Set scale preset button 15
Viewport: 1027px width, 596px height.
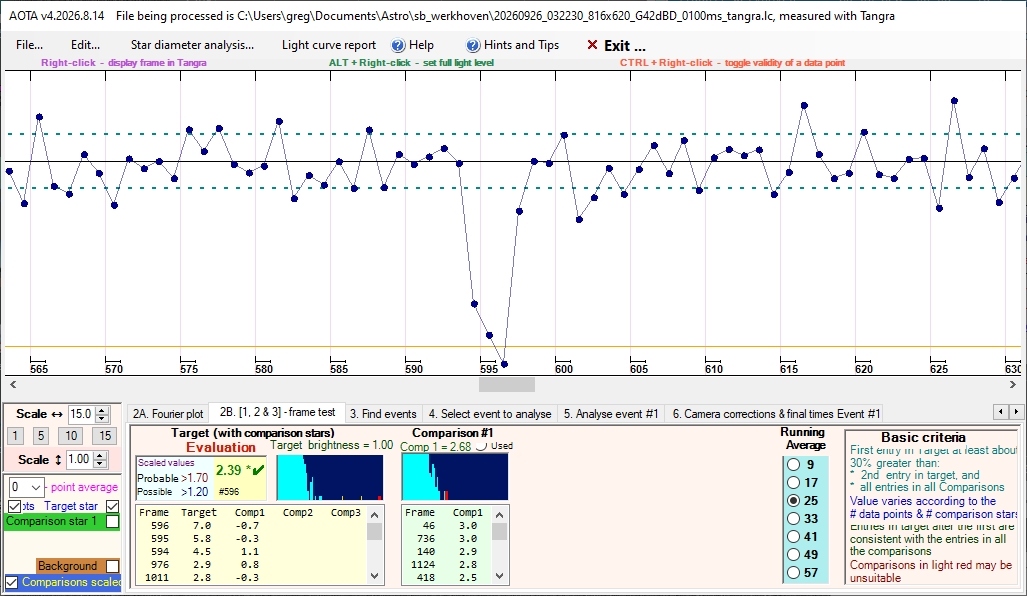click(x=105, y=436)
